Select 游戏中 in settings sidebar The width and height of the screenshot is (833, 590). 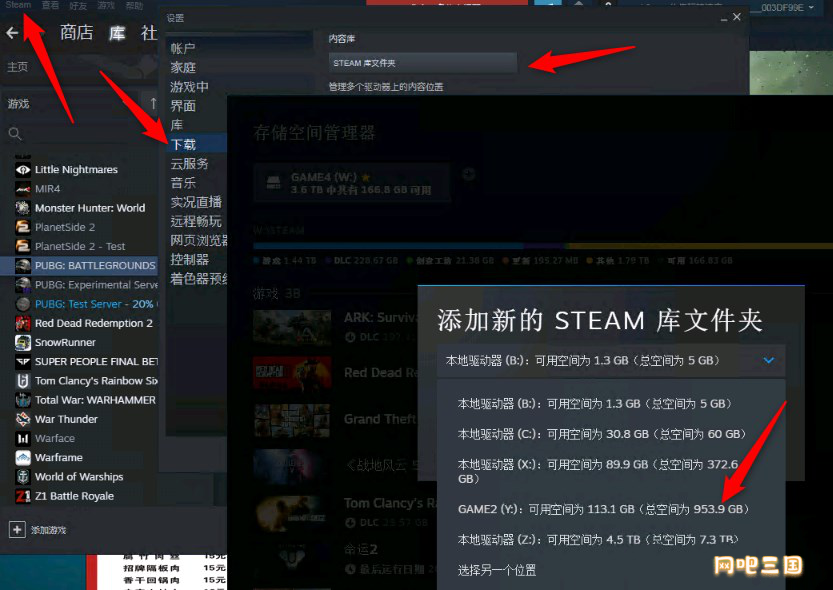point(189,87)
